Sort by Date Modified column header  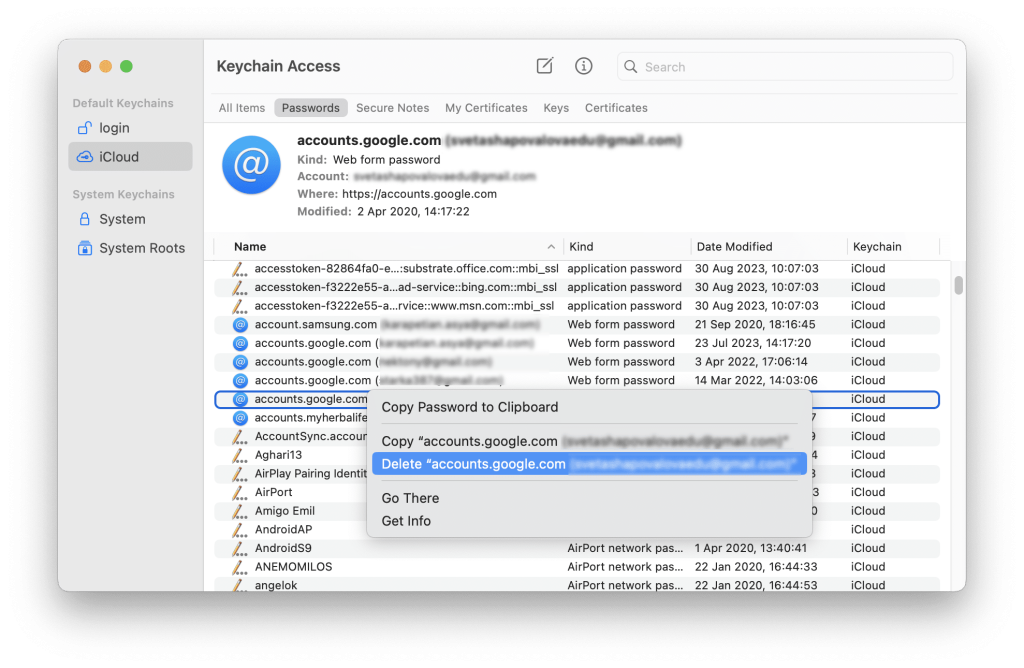click(769, 247)
